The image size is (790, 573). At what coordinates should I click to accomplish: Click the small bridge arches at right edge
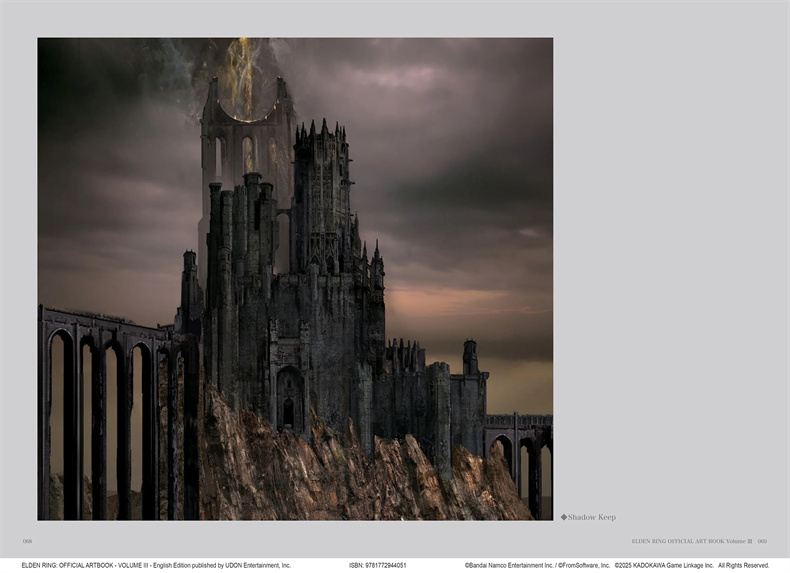(525, 455)
